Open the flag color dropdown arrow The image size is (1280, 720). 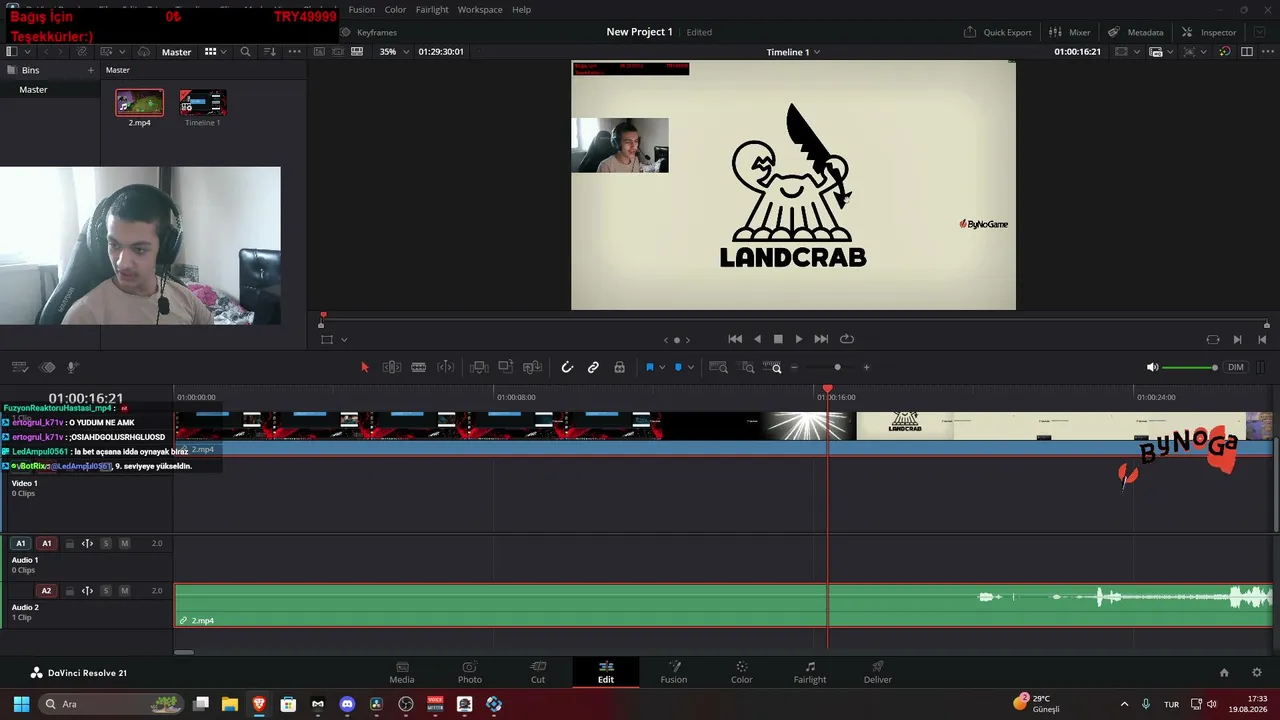[661, 367]
